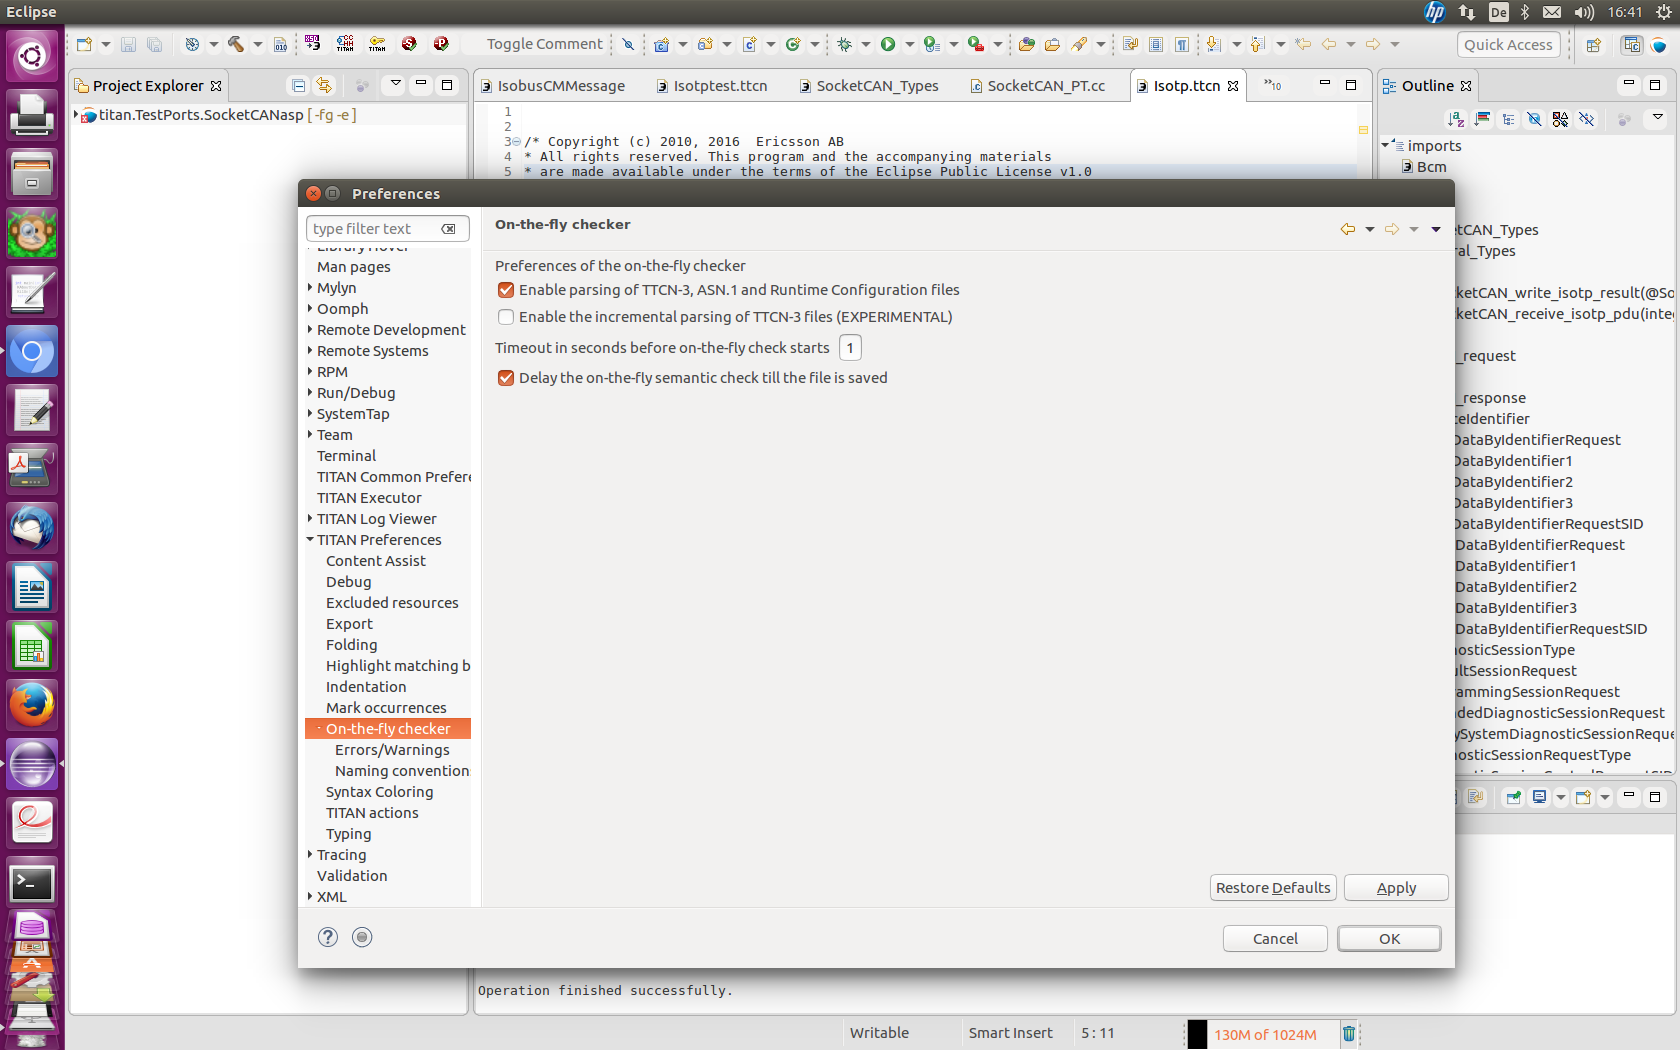Run garbage collector trash icon
The image size is (1680, 1050).
point(1348,1034)
